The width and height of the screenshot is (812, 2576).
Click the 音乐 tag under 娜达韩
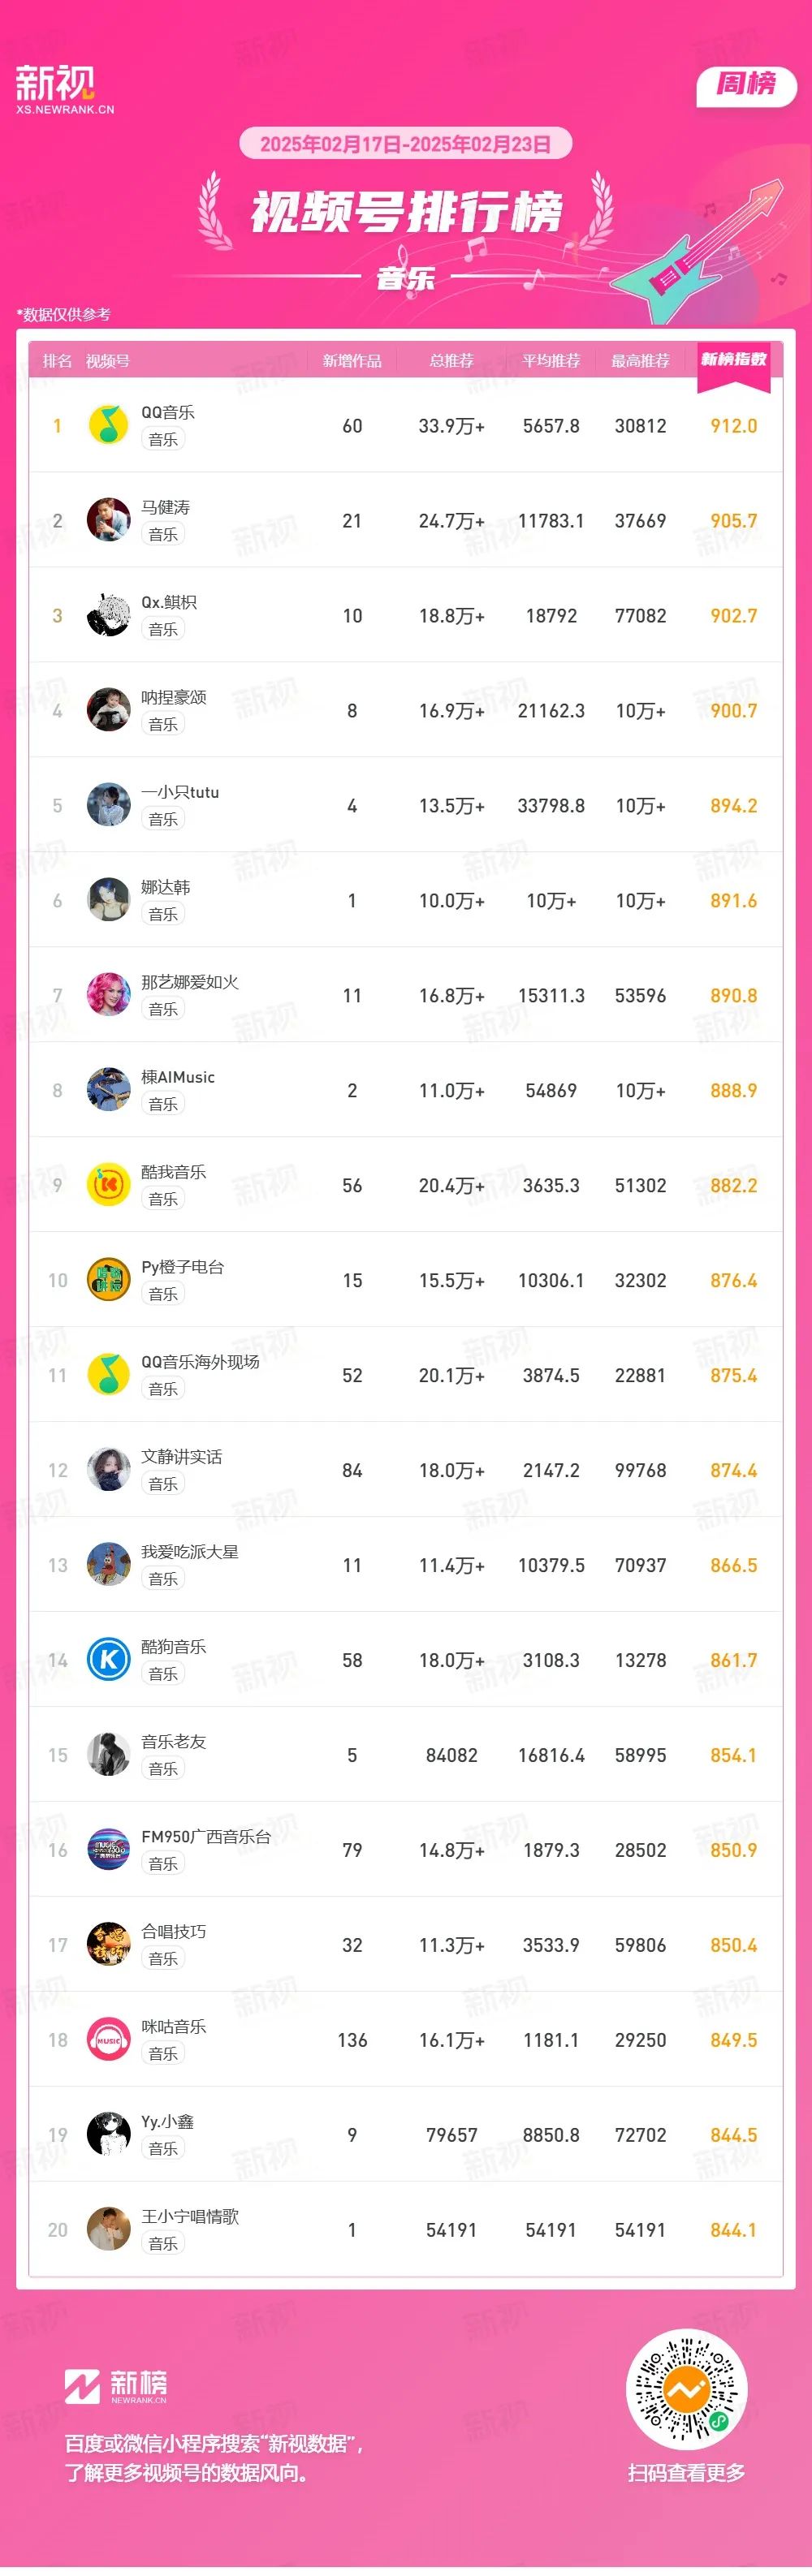coord(163,914)
